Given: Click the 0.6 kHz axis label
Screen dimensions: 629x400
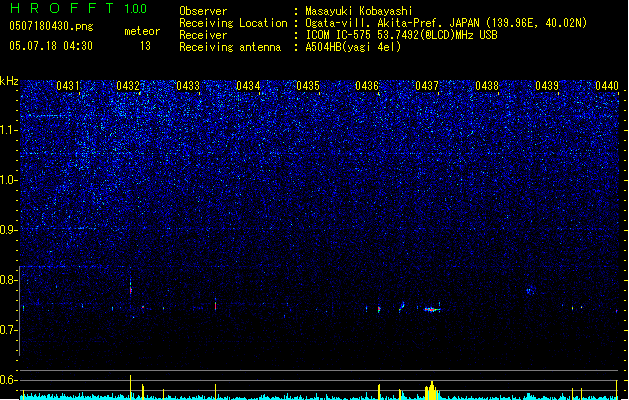Looking at the screenshot, I should [9, 380].
